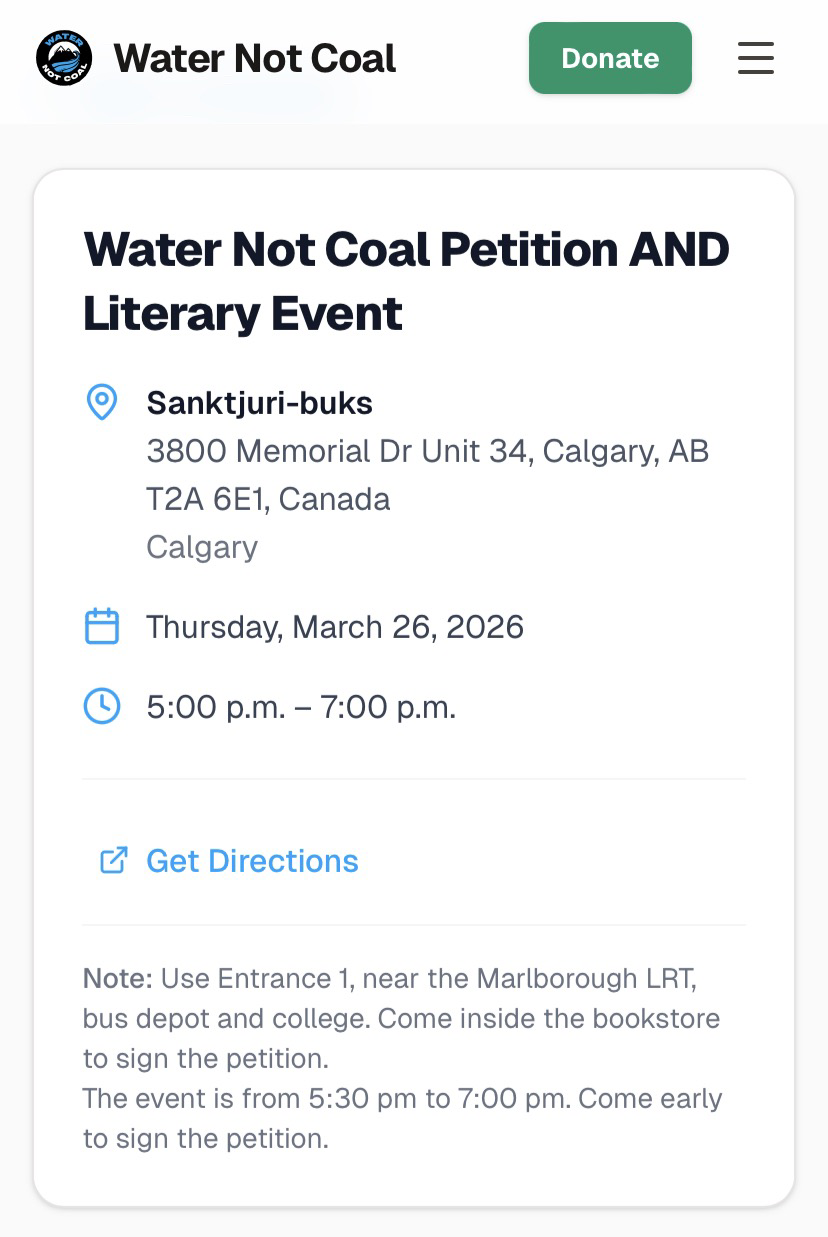828x1237 pixels.
Task: Click the grey Calgary city label
Action: (202, 547)
